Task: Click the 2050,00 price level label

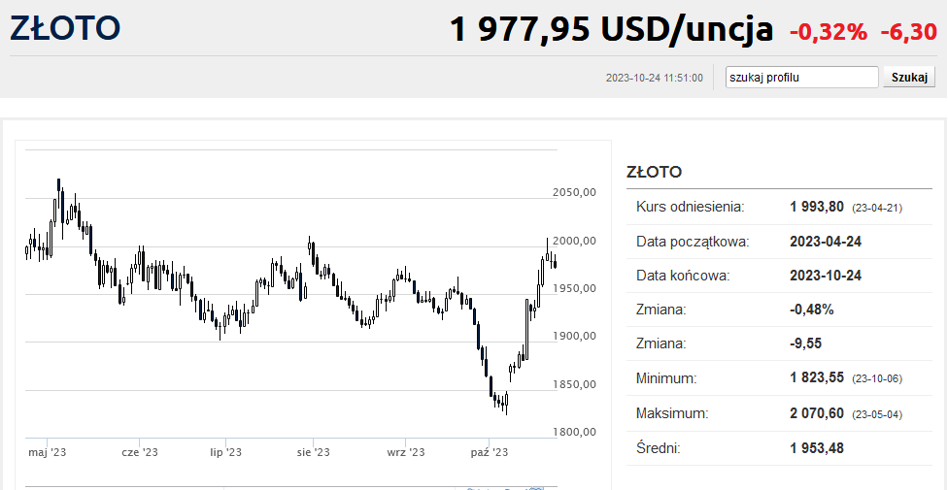Action: pyautogui.click(x=574, y=192)
